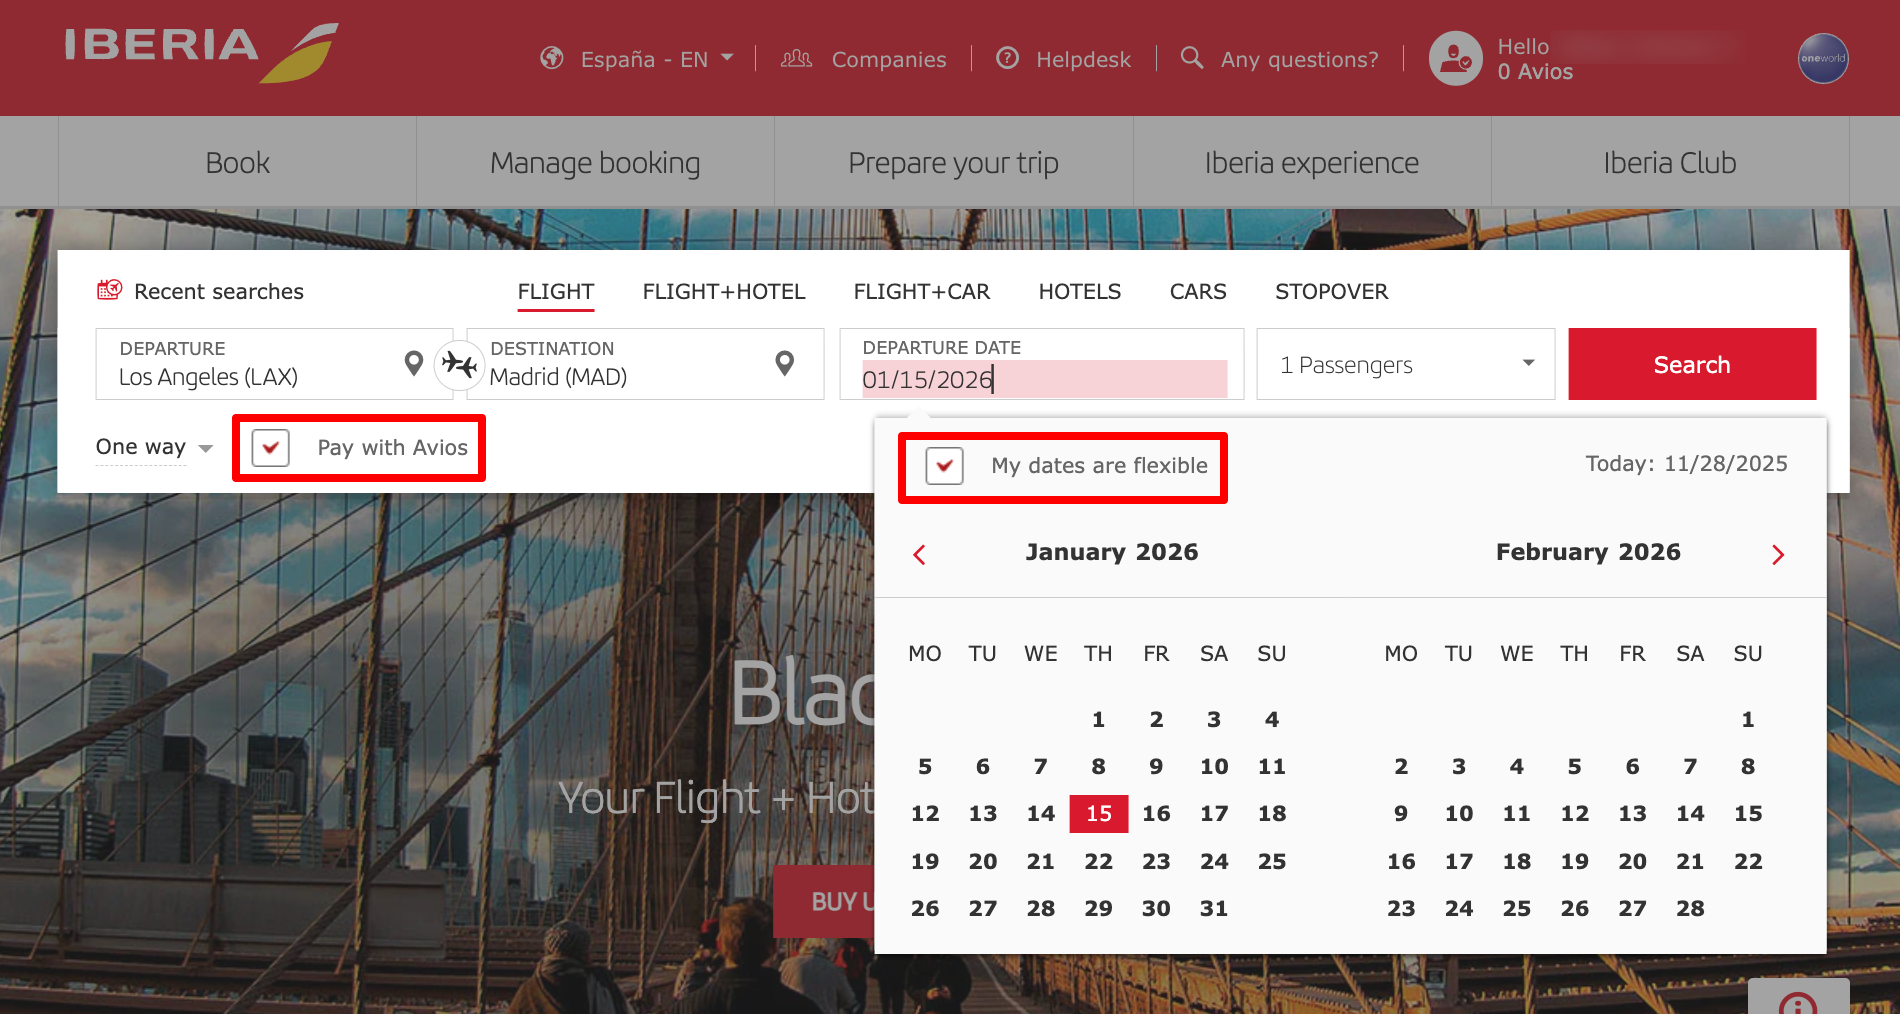Select February 14 in the calendar
This screenshot has height=1014, width=1900.
tap(1690, 813)
